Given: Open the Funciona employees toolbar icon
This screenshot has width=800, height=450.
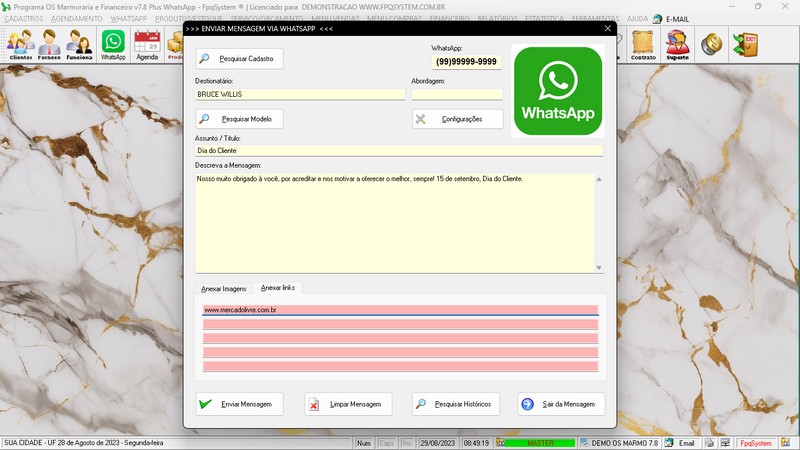Looking at the screenshot, I should (79, 44).
